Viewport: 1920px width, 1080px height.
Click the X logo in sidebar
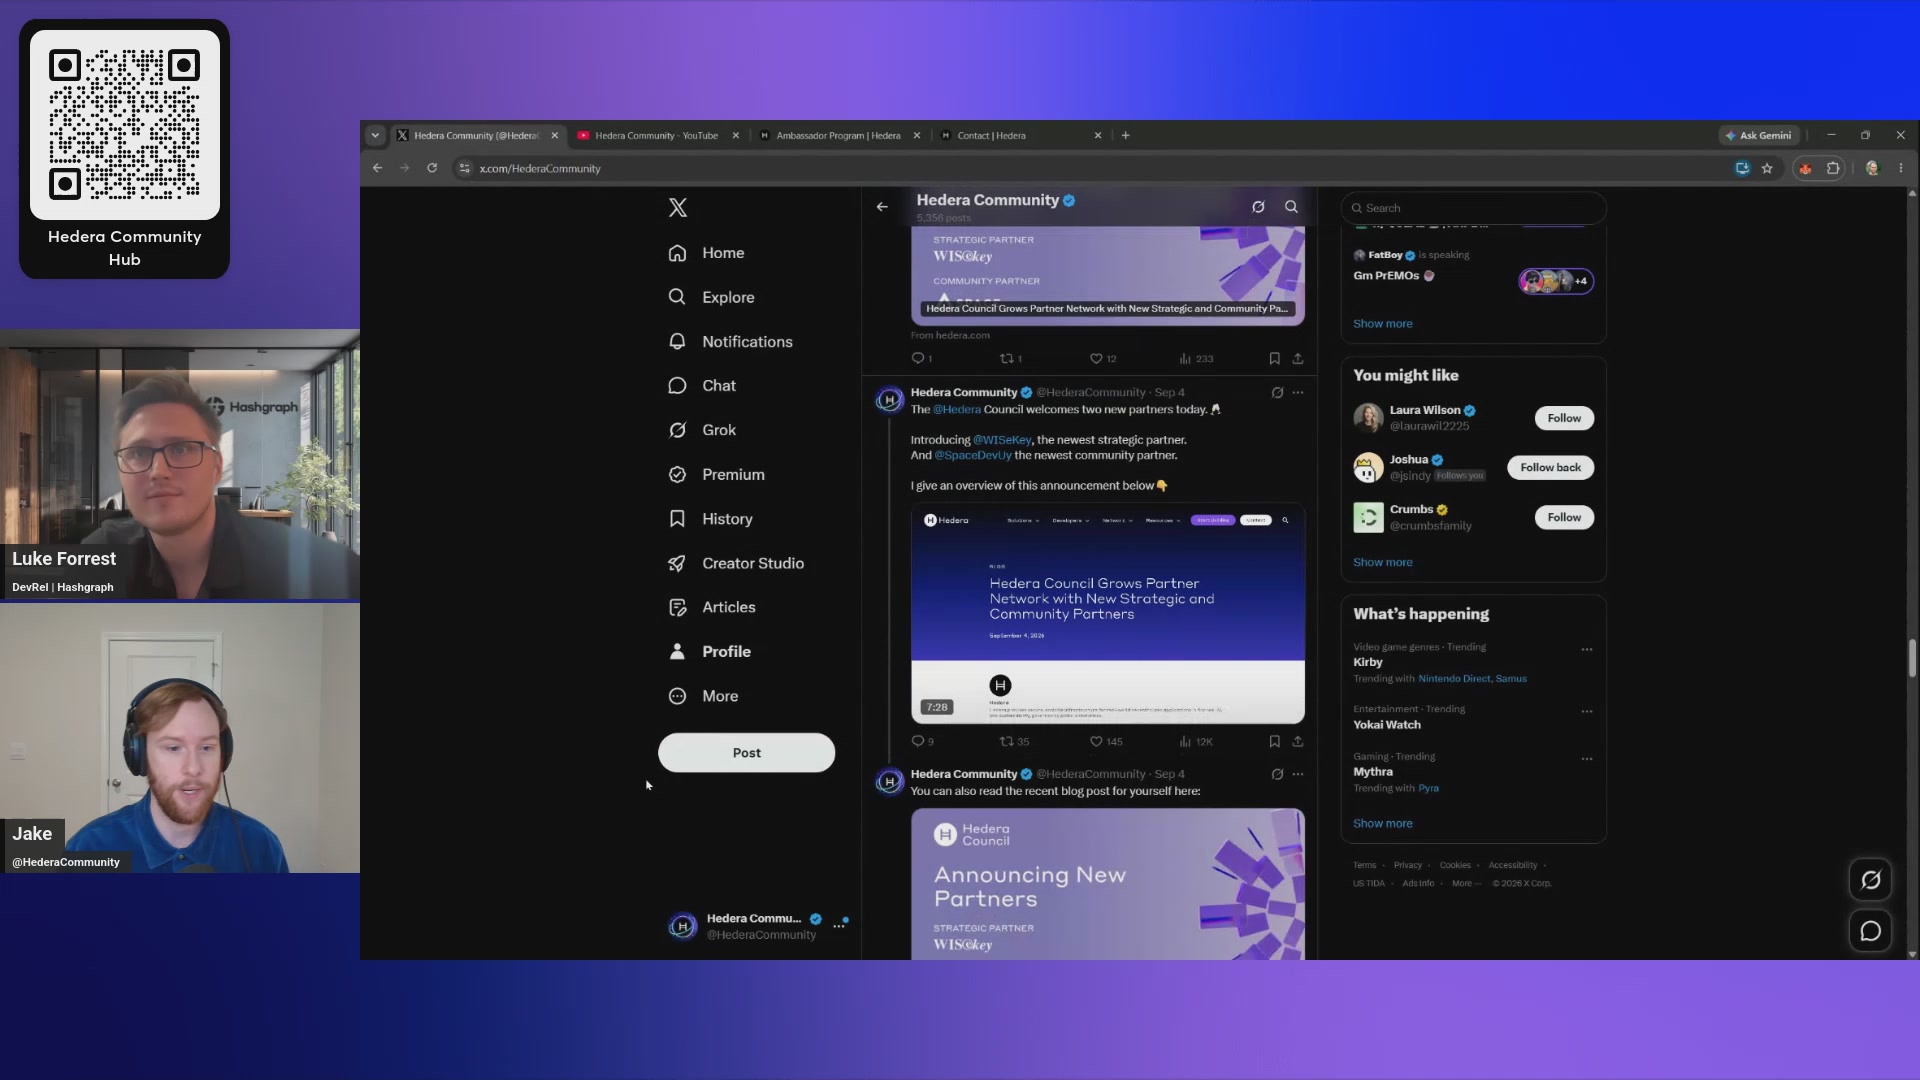[678, 207]
